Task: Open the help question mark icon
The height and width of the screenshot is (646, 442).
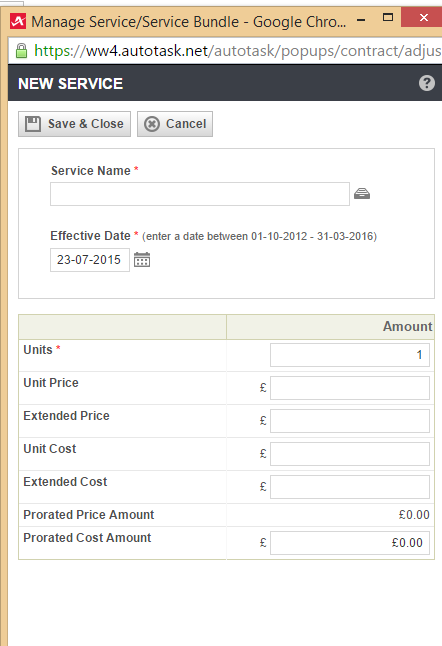Action: 427,83
